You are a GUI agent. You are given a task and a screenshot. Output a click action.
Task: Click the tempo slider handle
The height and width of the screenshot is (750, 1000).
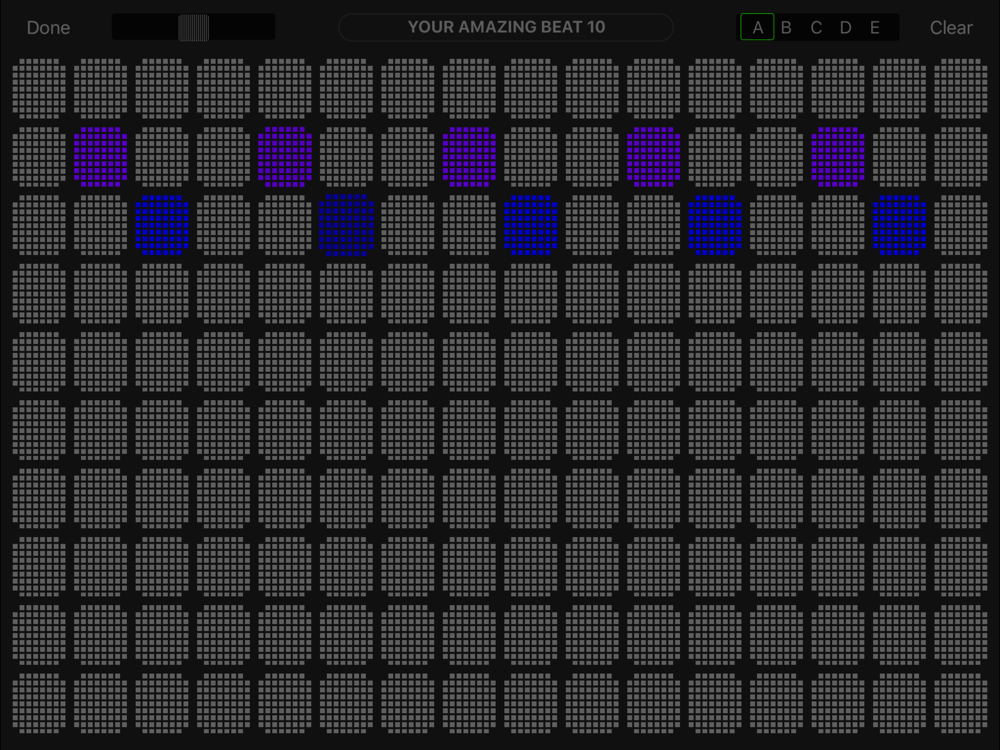193,28
